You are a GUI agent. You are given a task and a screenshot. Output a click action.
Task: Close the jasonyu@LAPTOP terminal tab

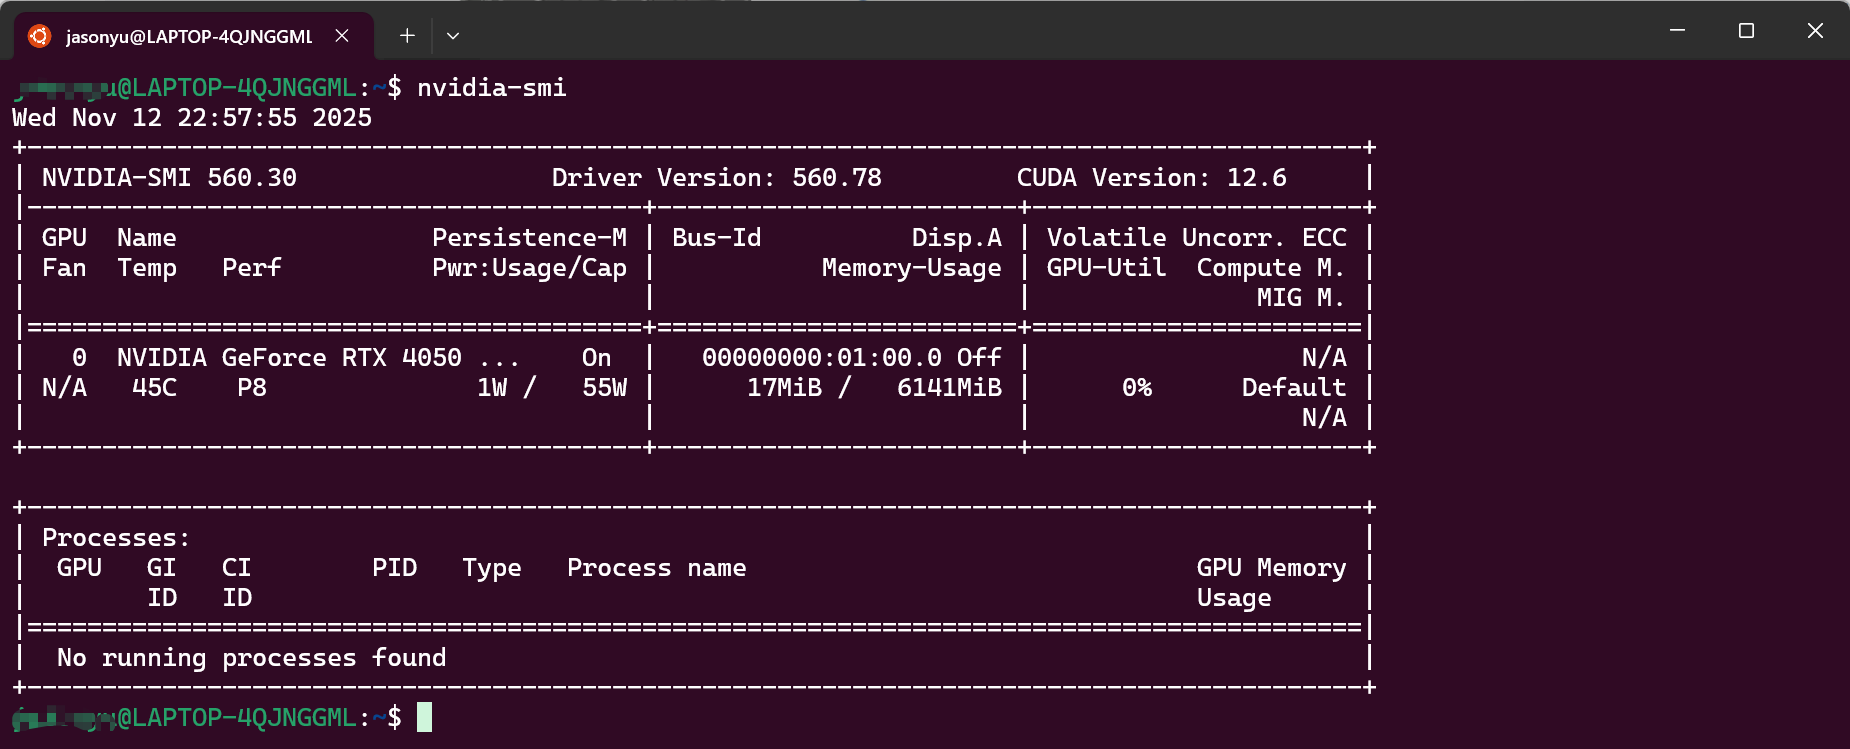342,36
